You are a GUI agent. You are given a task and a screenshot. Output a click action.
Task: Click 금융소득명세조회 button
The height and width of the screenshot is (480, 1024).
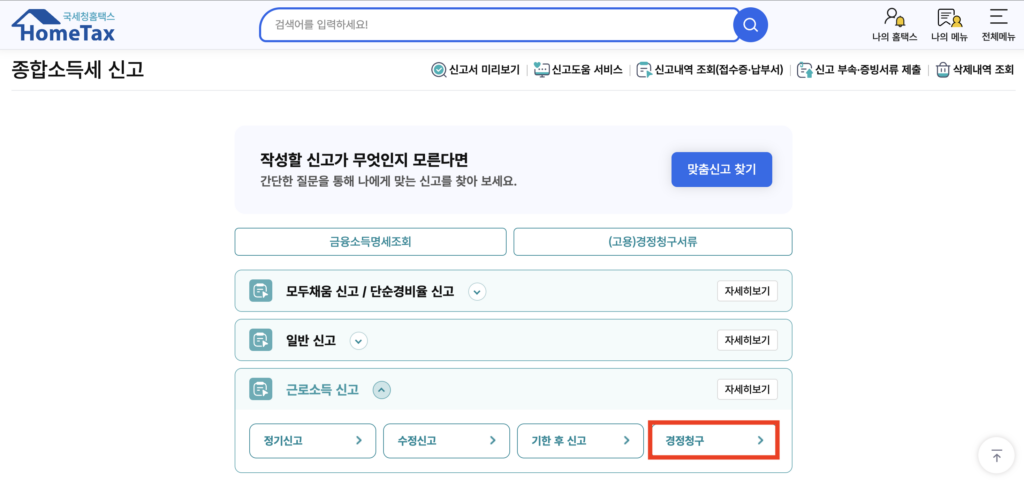click(370, 242)
